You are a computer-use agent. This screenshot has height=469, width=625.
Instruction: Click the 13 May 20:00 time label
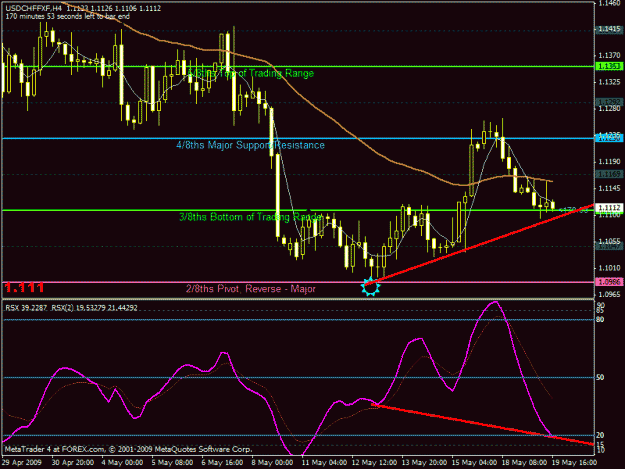pyautogui.click(x=424, y=463)
